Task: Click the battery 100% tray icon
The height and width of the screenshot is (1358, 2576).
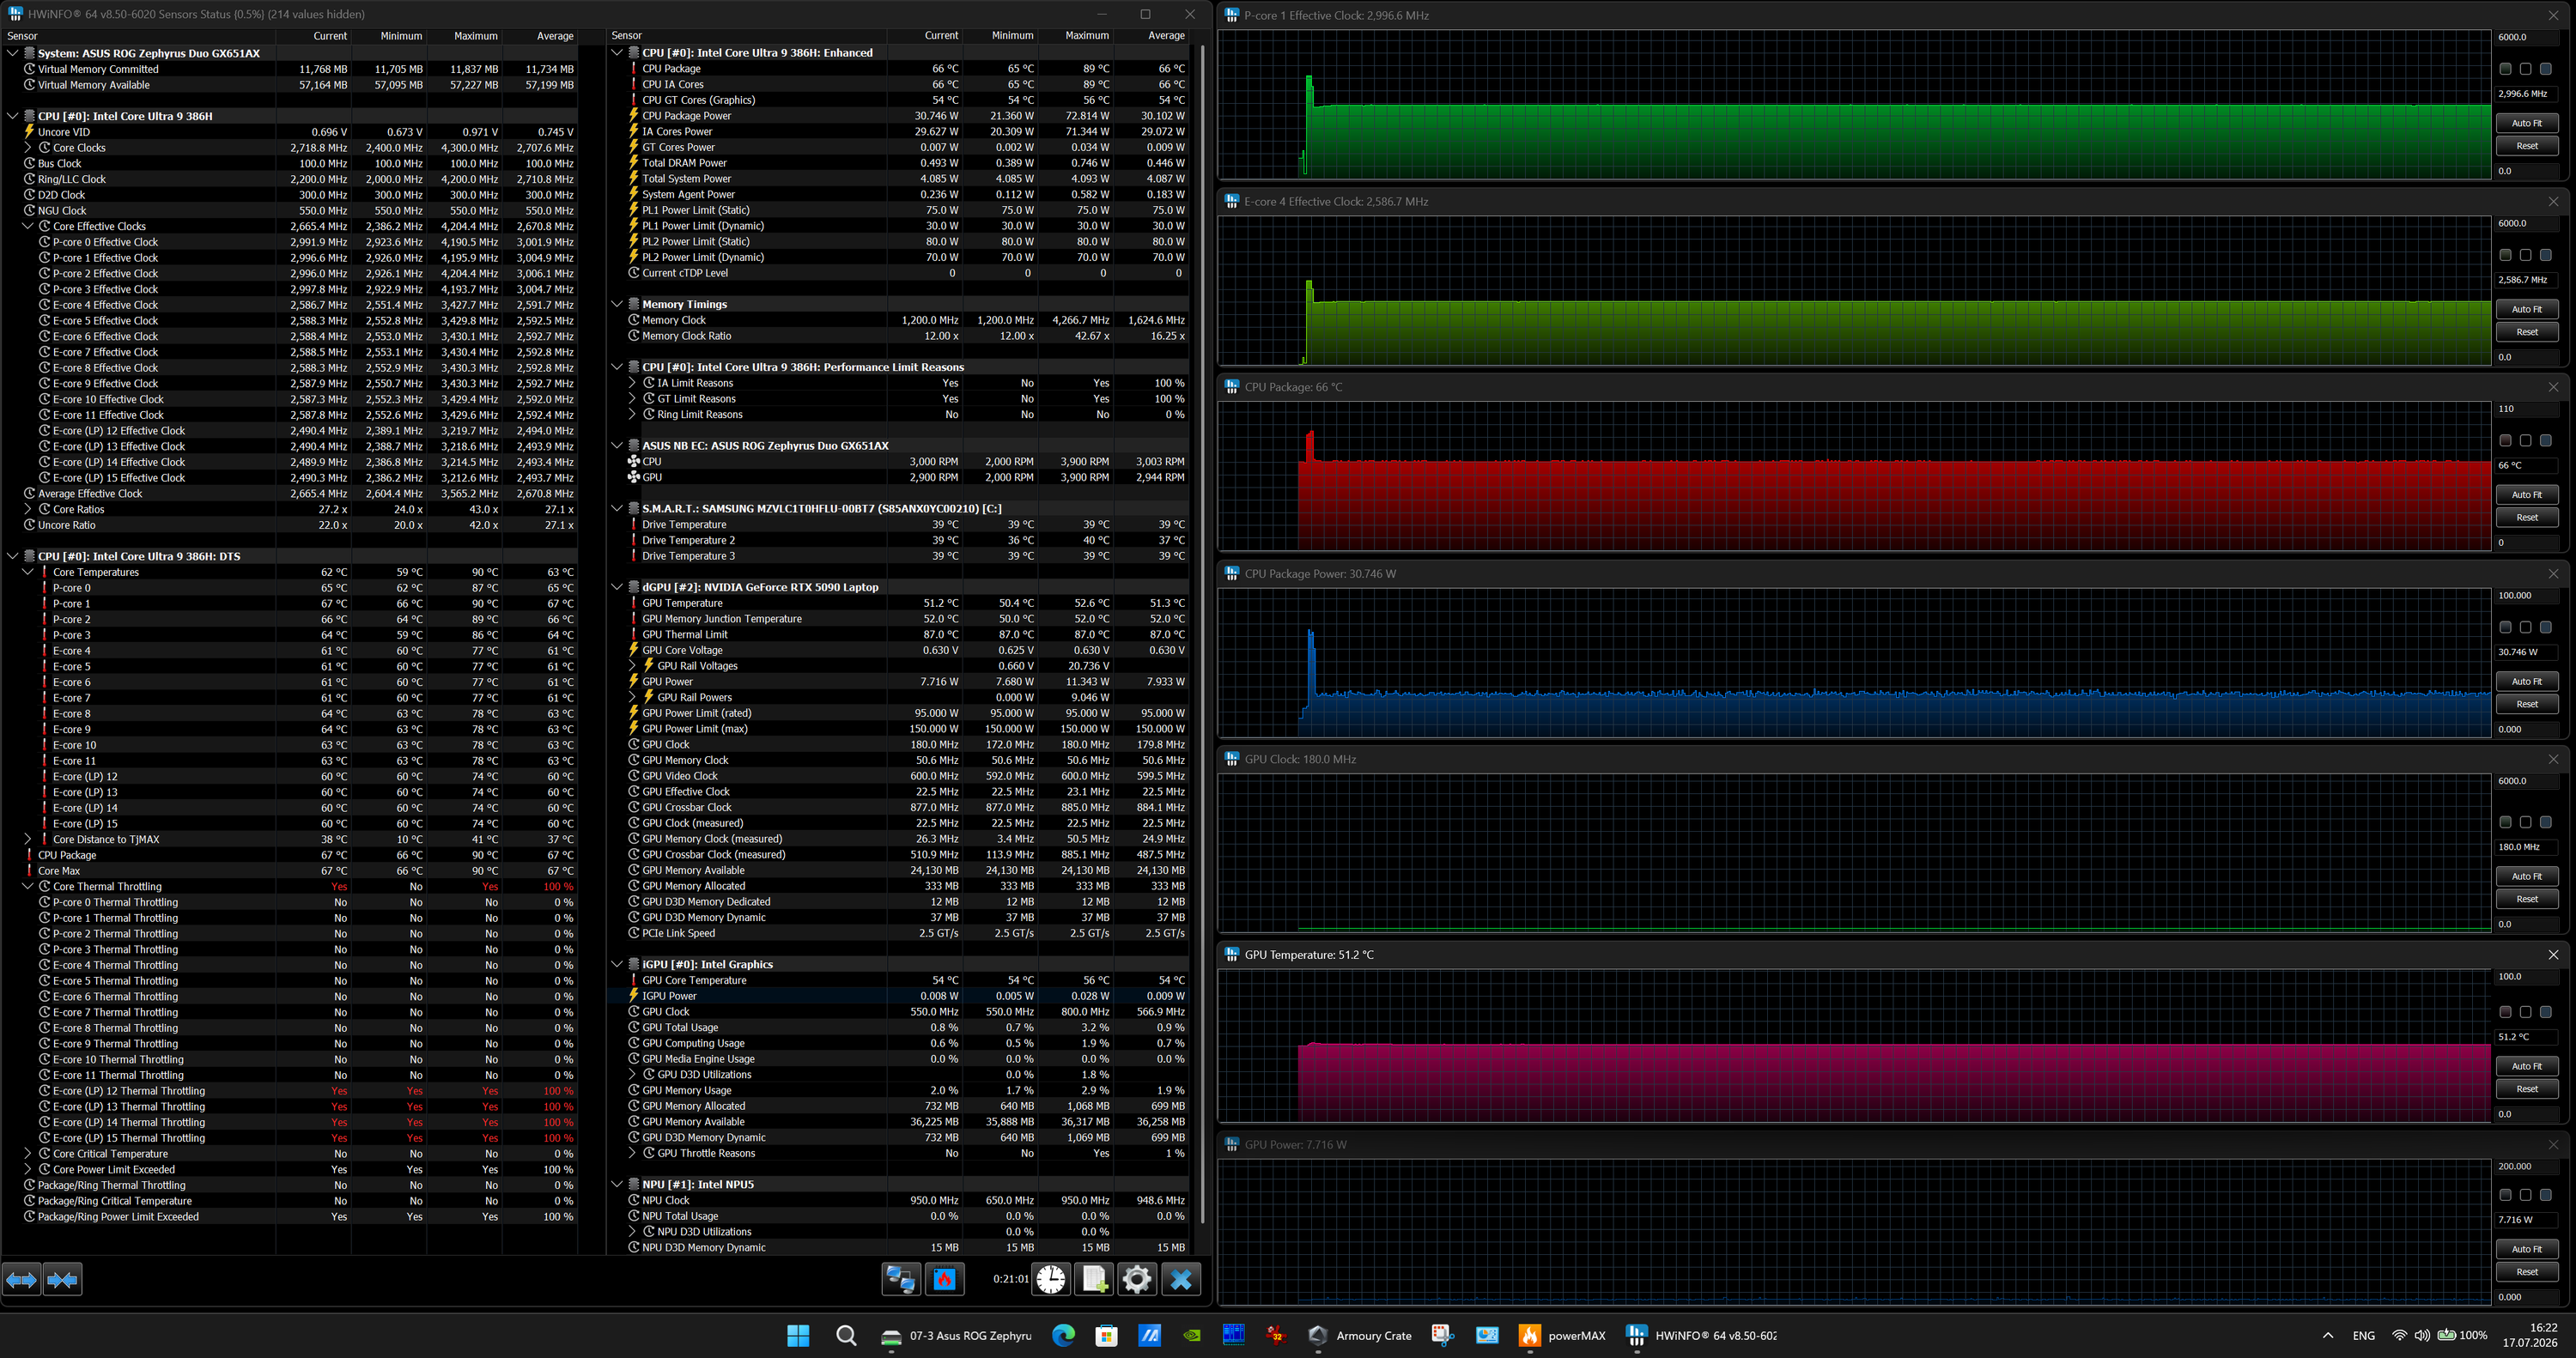Action: tap(2462, 1336)
